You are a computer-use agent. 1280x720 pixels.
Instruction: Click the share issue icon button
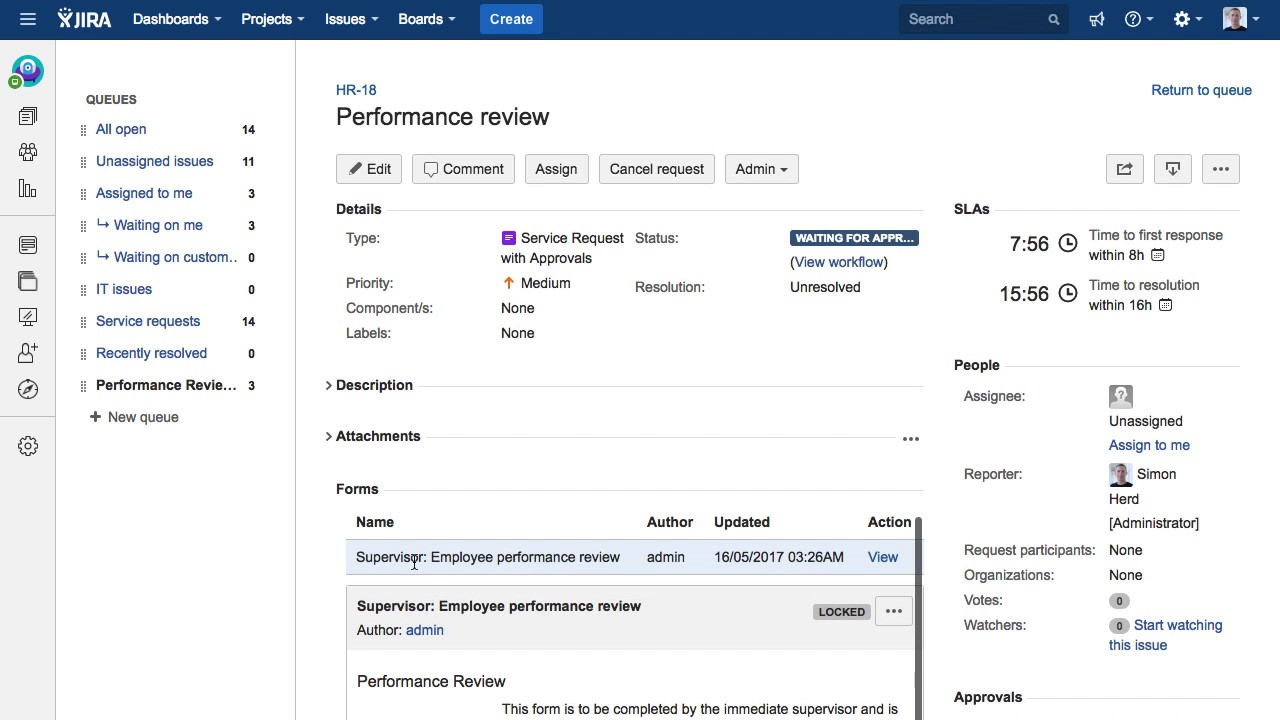click(x=1125, y=169)
